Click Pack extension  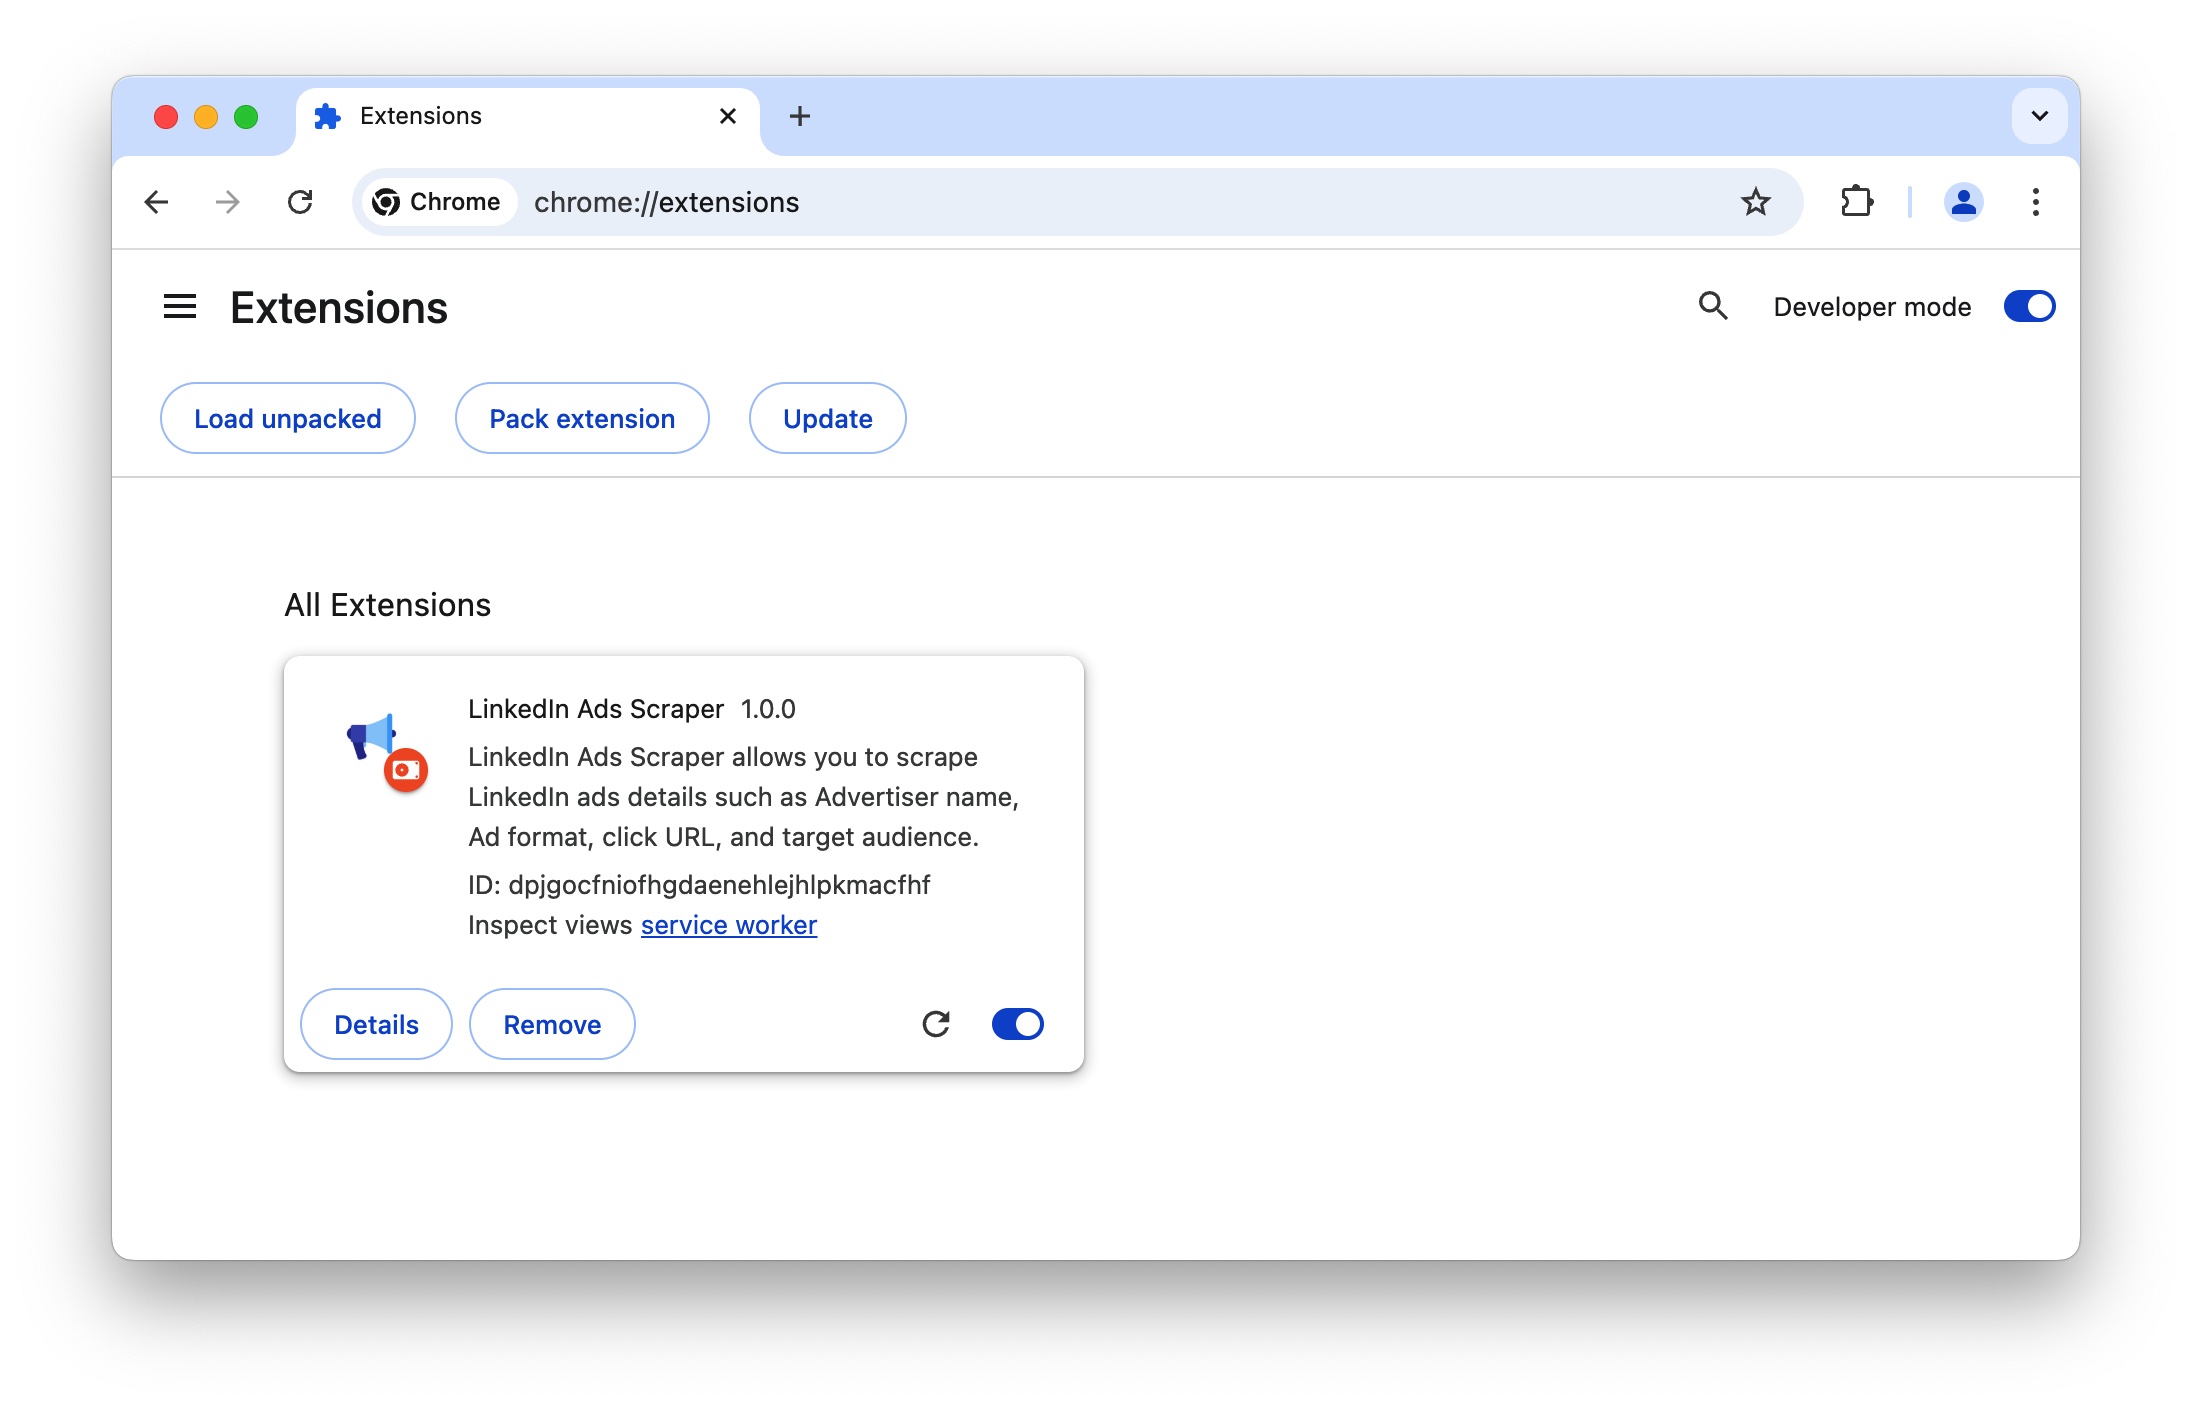coord(582,418)
